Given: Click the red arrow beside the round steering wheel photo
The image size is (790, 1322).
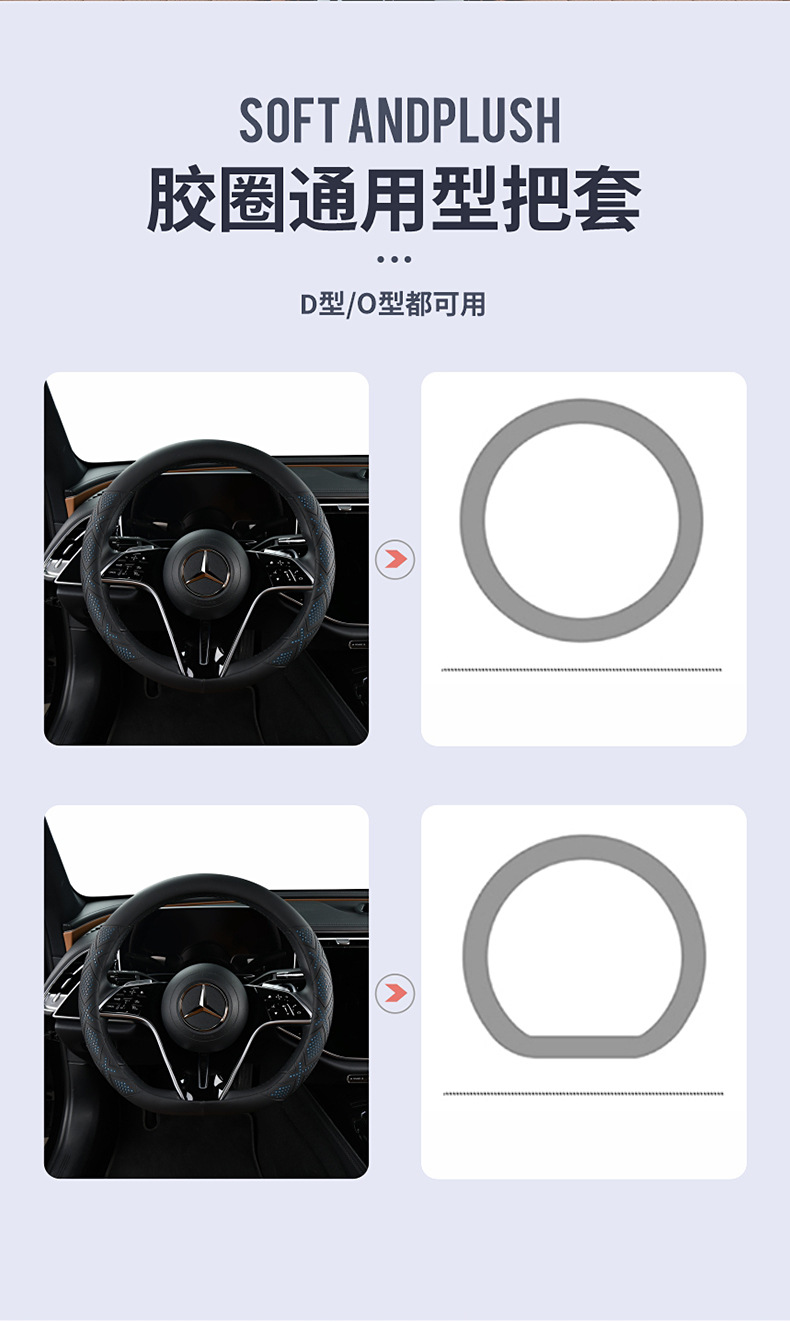Looking at the screenshot, I should (395, 559).
